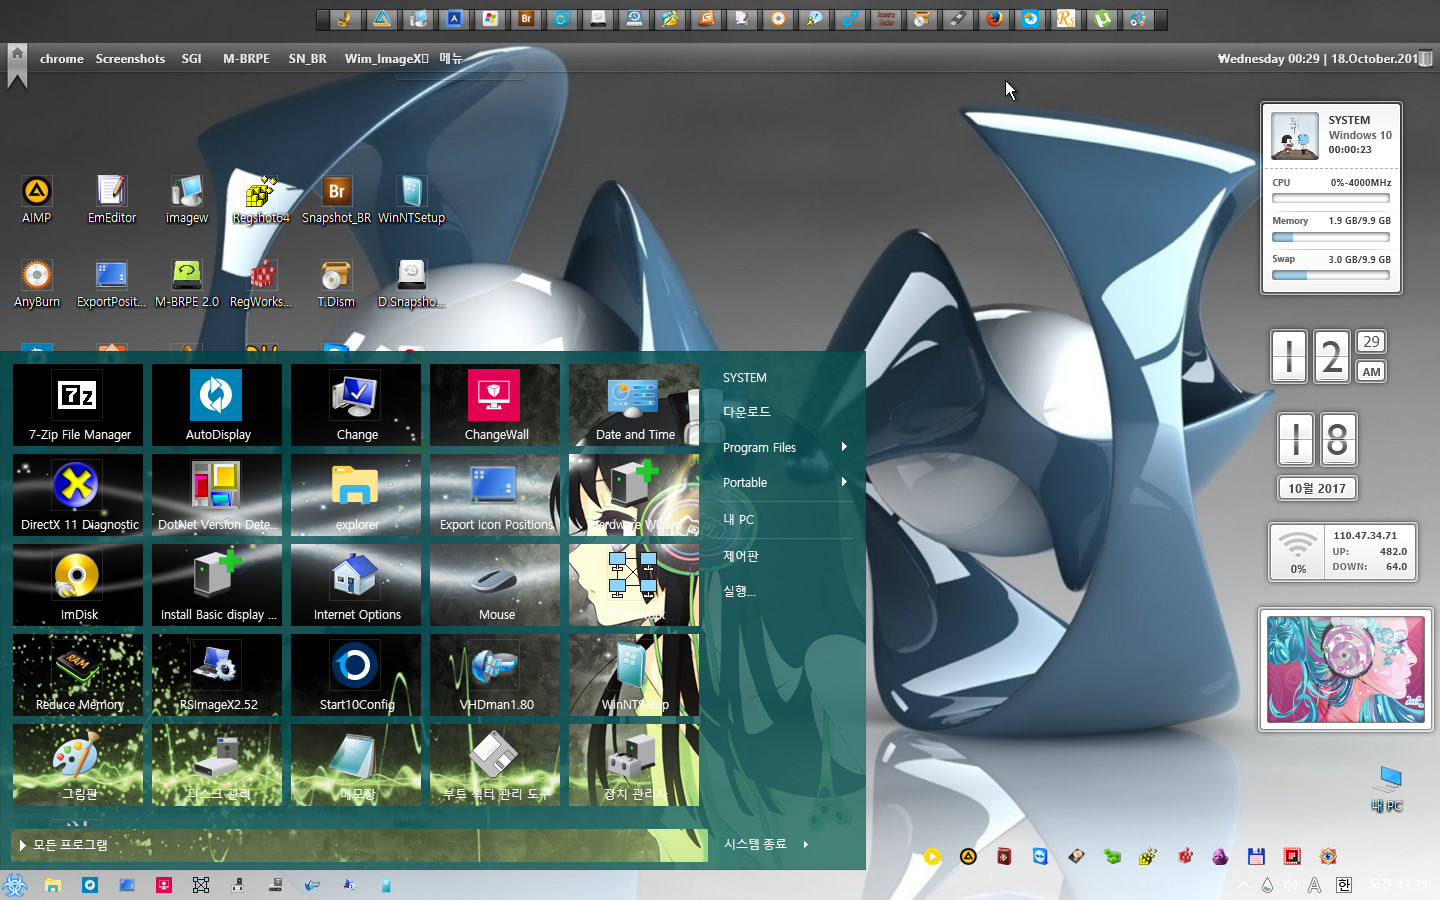Click Firefox icon in top dock

pyautogui.click(x=993, y=19)
